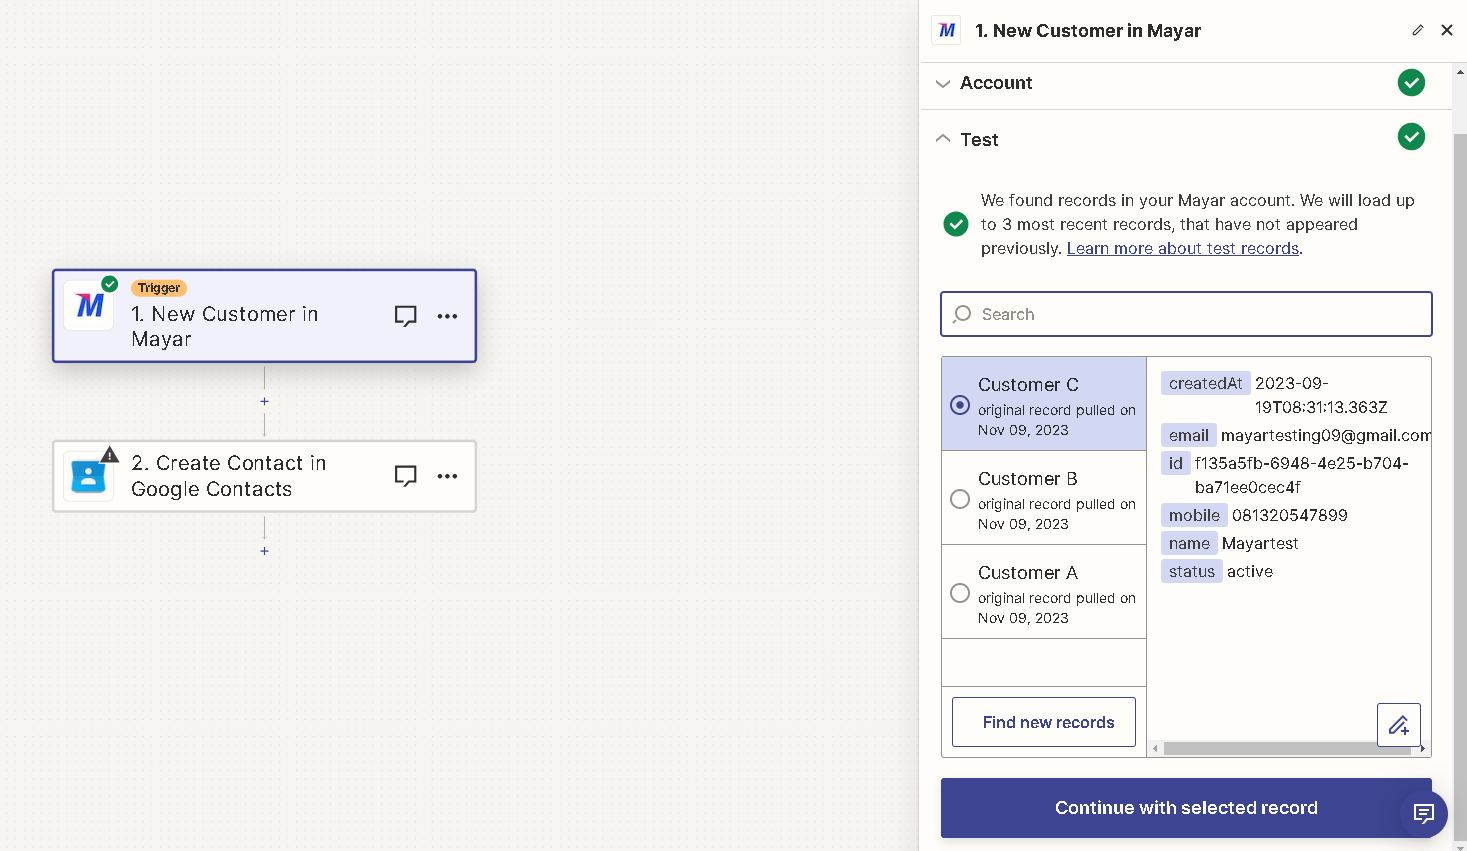Add a step after Create Contact in Google Contacts
The height and width of the screenshot is (851, 1467).
[x=264, y=551]
